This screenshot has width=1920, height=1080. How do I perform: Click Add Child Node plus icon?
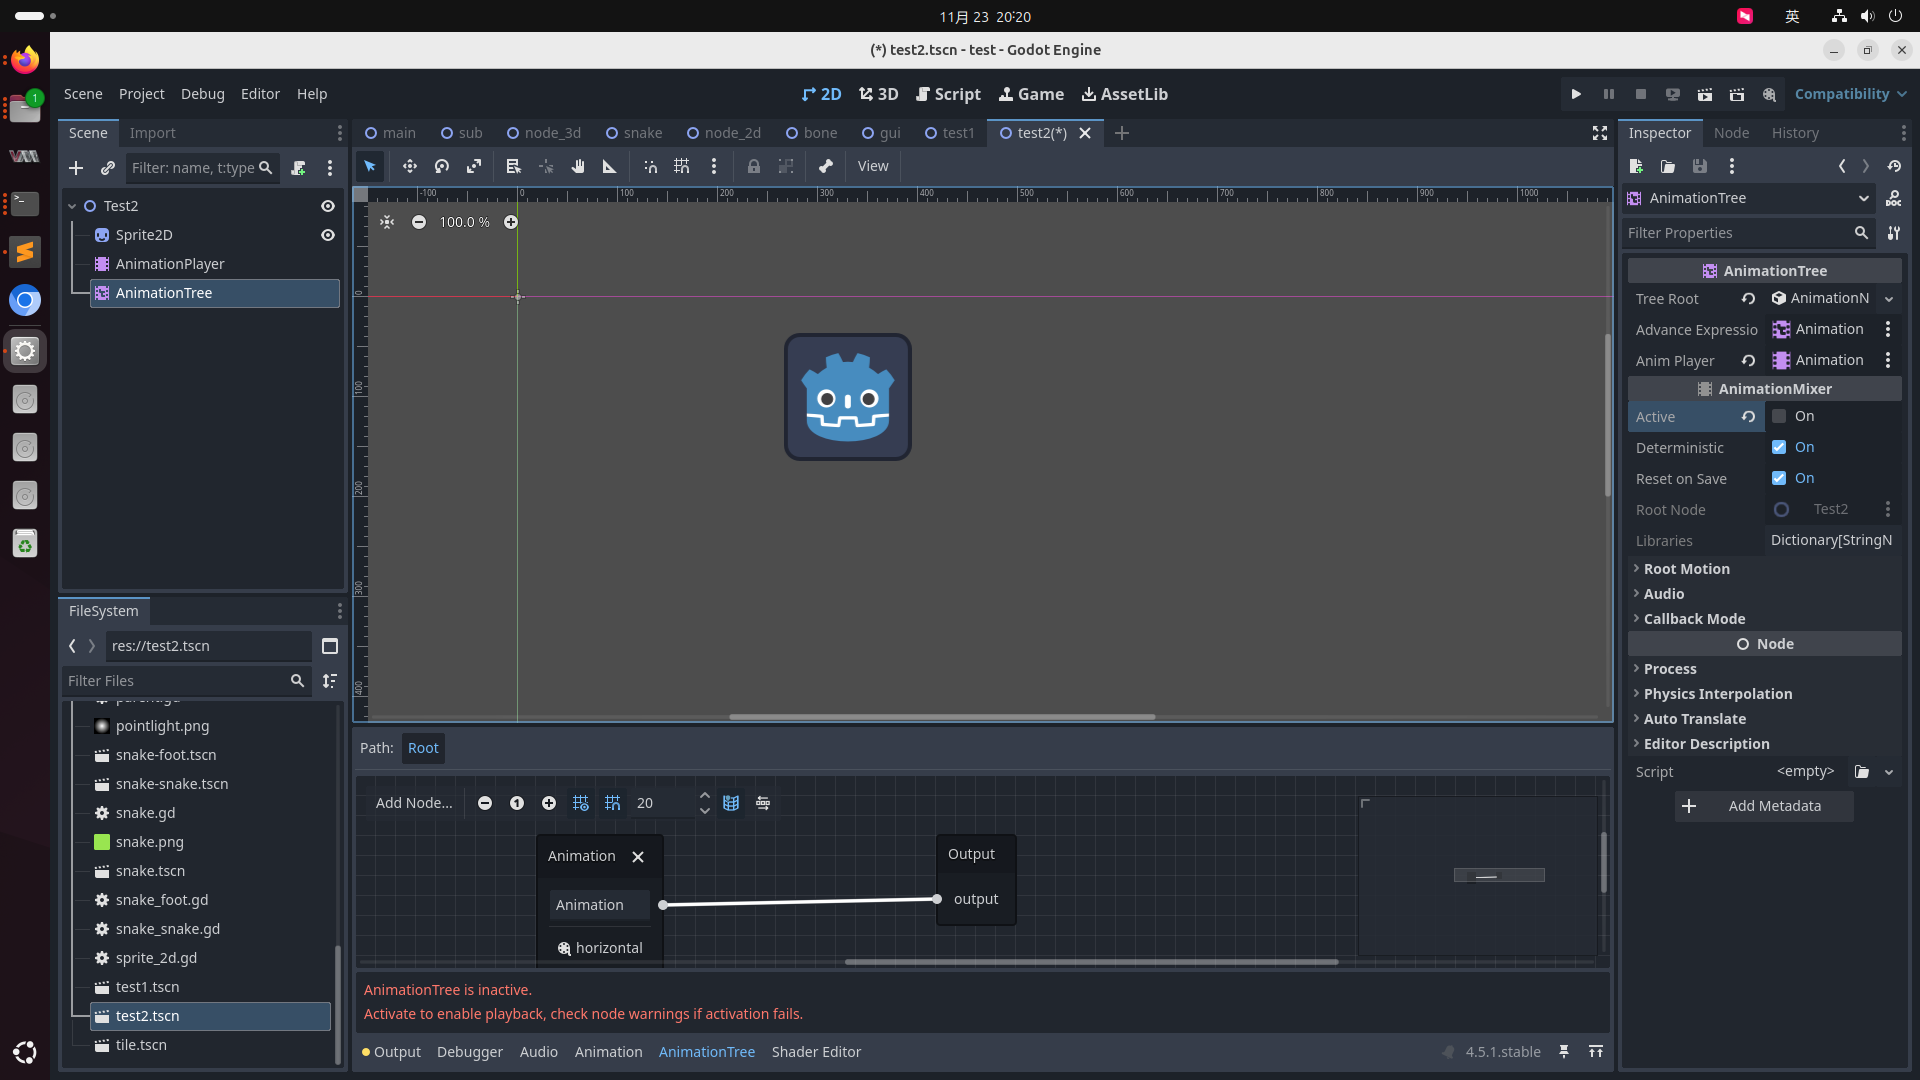(76, 168)
